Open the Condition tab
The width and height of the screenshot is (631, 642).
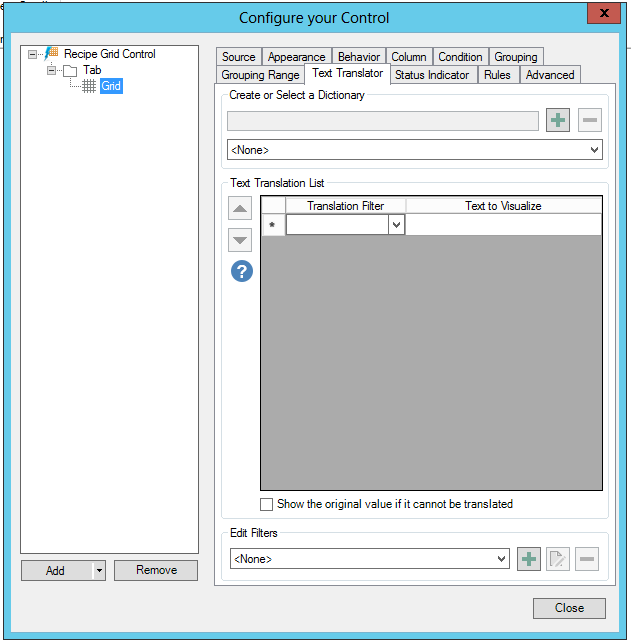point(460,57)
